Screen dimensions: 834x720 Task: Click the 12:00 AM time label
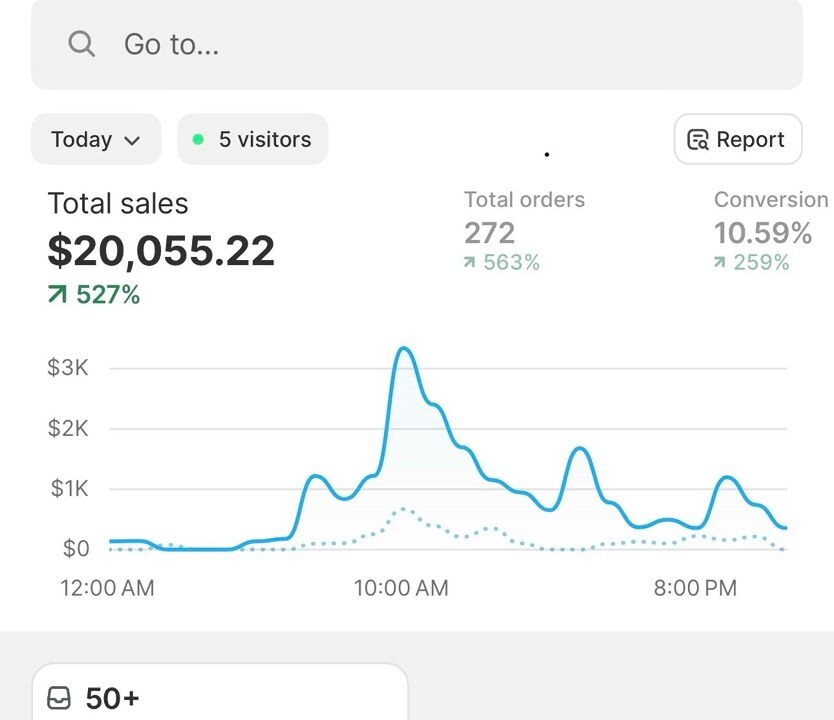tap(107, 588)
